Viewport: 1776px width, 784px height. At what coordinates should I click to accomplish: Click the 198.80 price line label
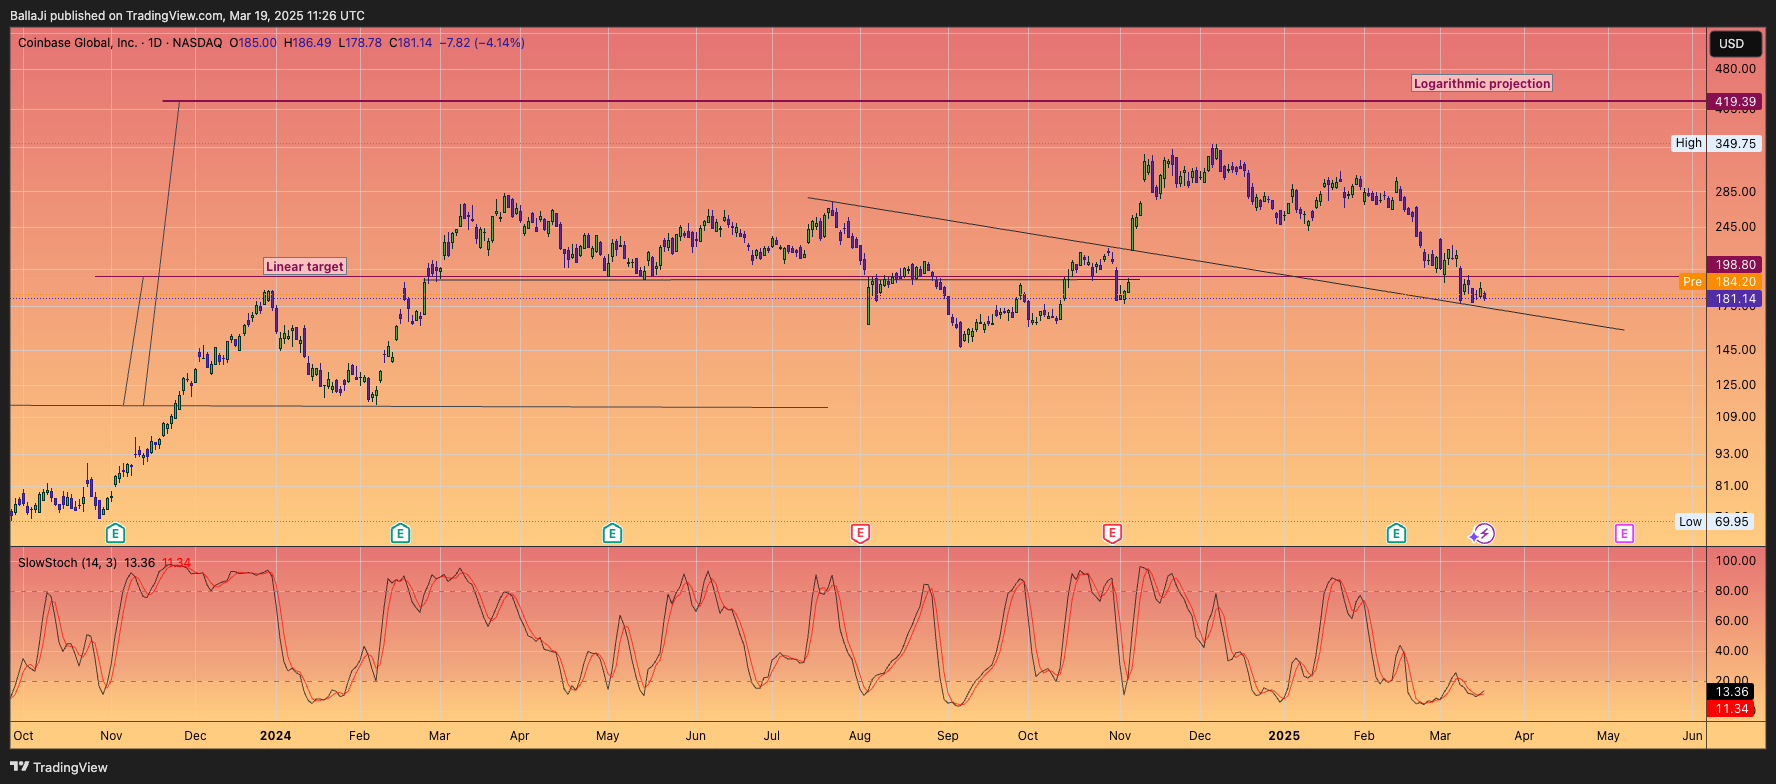[1735, 265]
